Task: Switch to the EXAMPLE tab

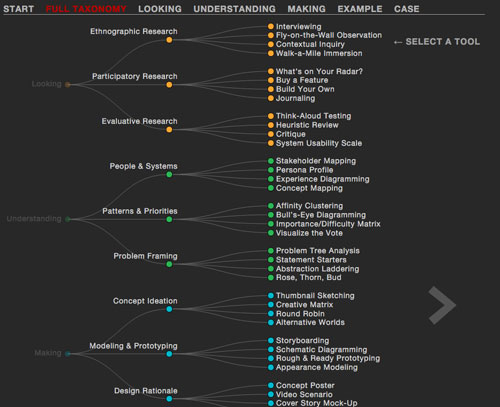Action: [360, 9]
